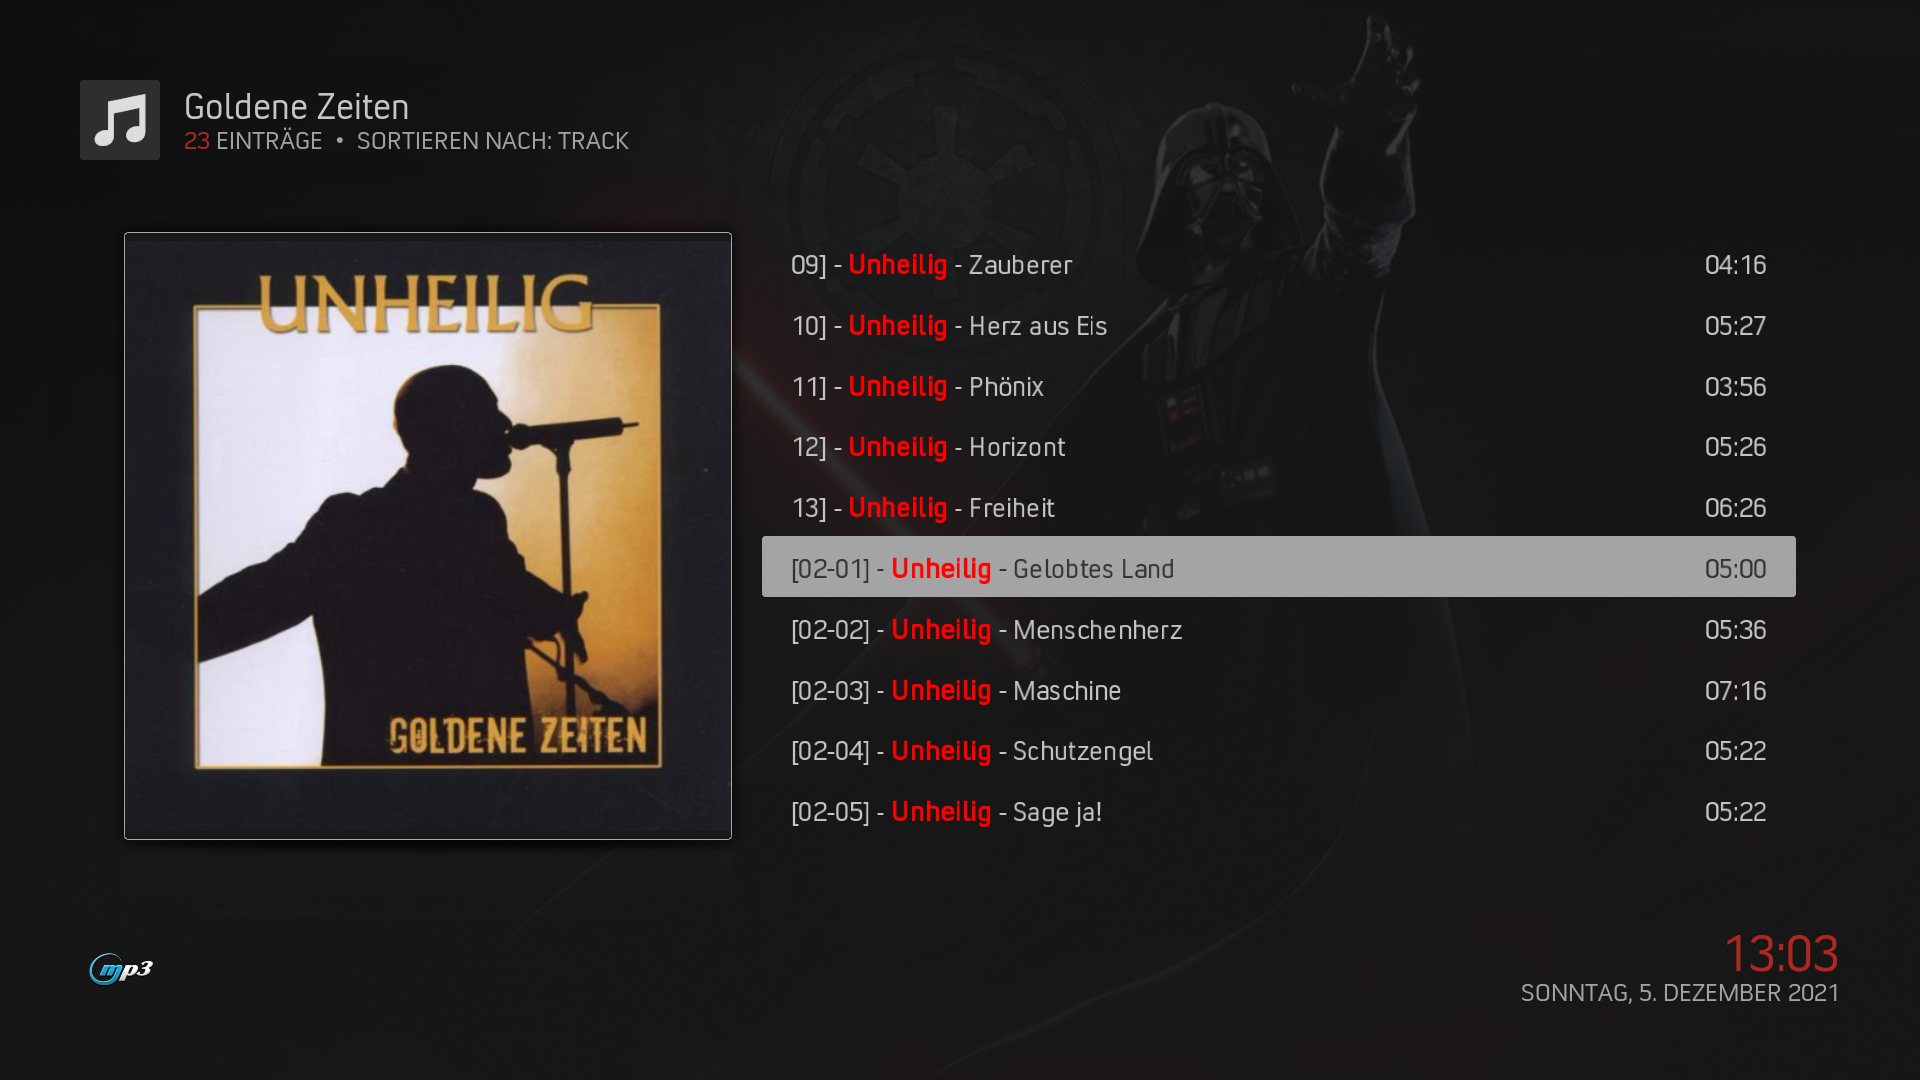Screen dimensions: 1920x1080
Task: Play track 11 Phönix
Action: click(x=1278, y=387)
